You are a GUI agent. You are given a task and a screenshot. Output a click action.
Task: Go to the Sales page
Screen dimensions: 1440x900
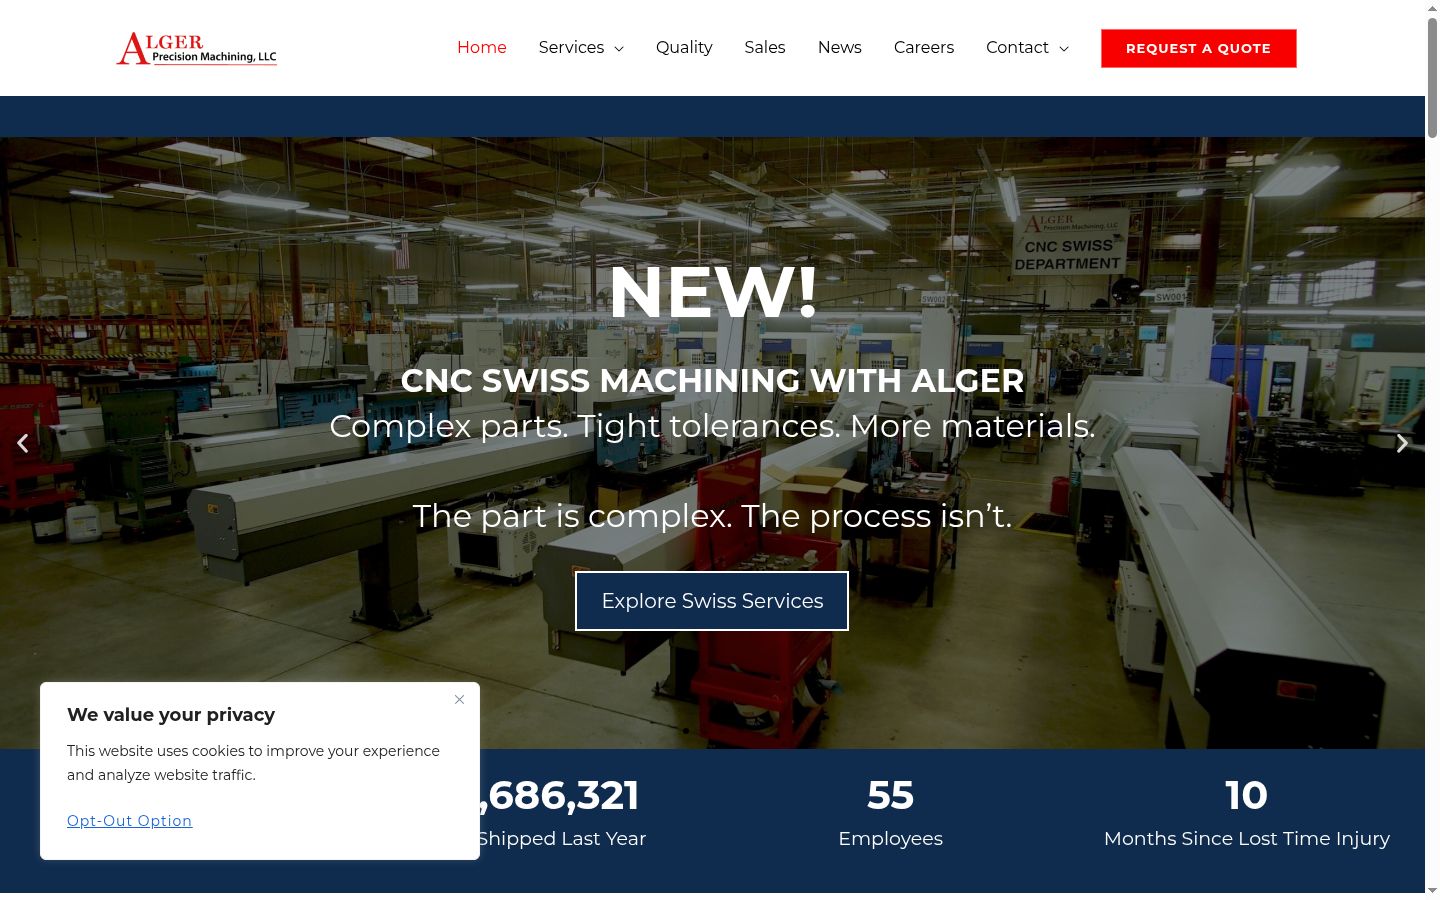click(765, 47)
